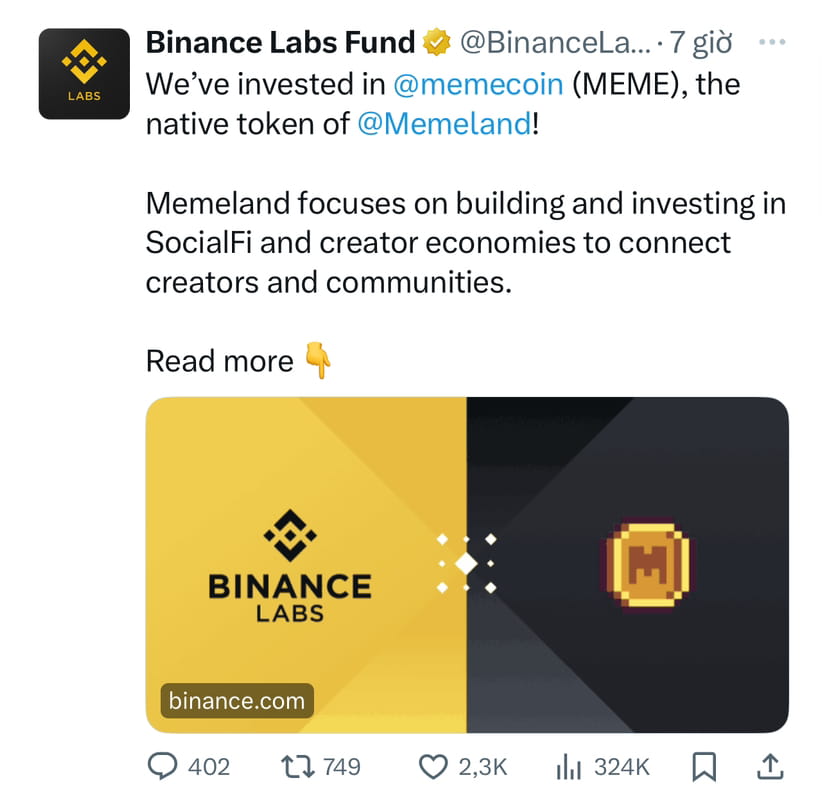Bookmark this tweet

coord(704,766)
